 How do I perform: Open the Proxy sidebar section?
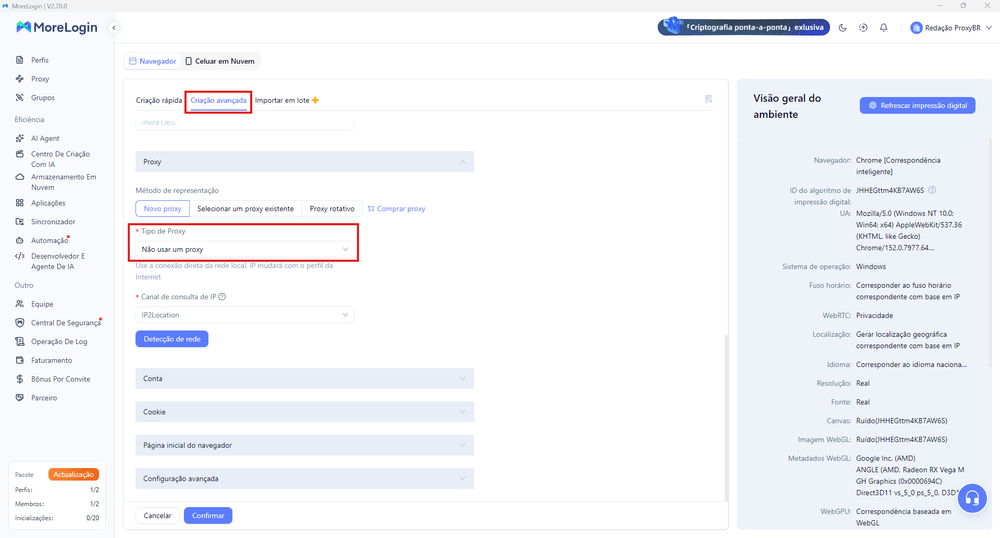pos(40,79)
